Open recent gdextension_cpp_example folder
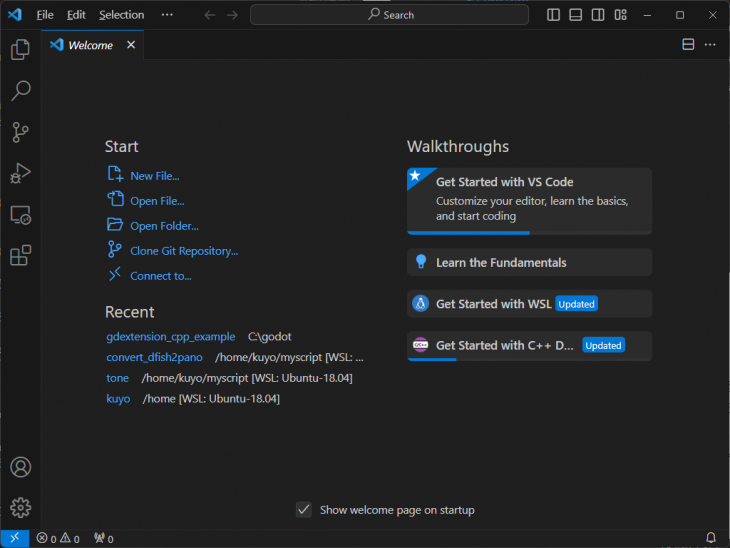The width and height of the screenshot is (730, 548). [170, 337]
